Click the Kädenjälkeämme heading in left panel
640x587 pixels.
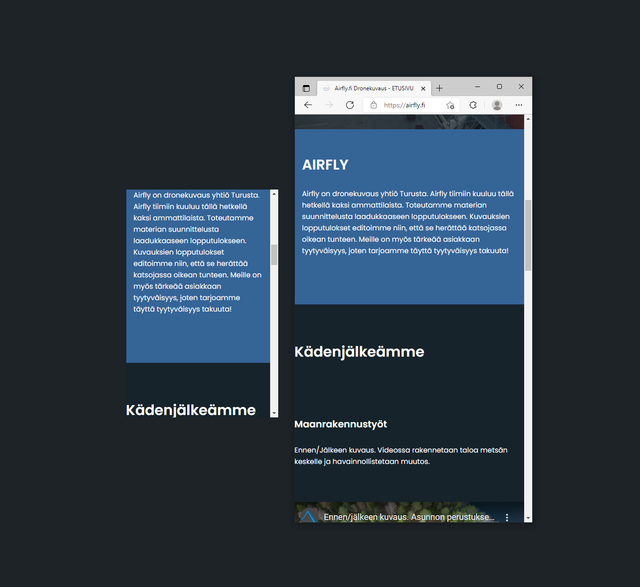coord(191,410)
